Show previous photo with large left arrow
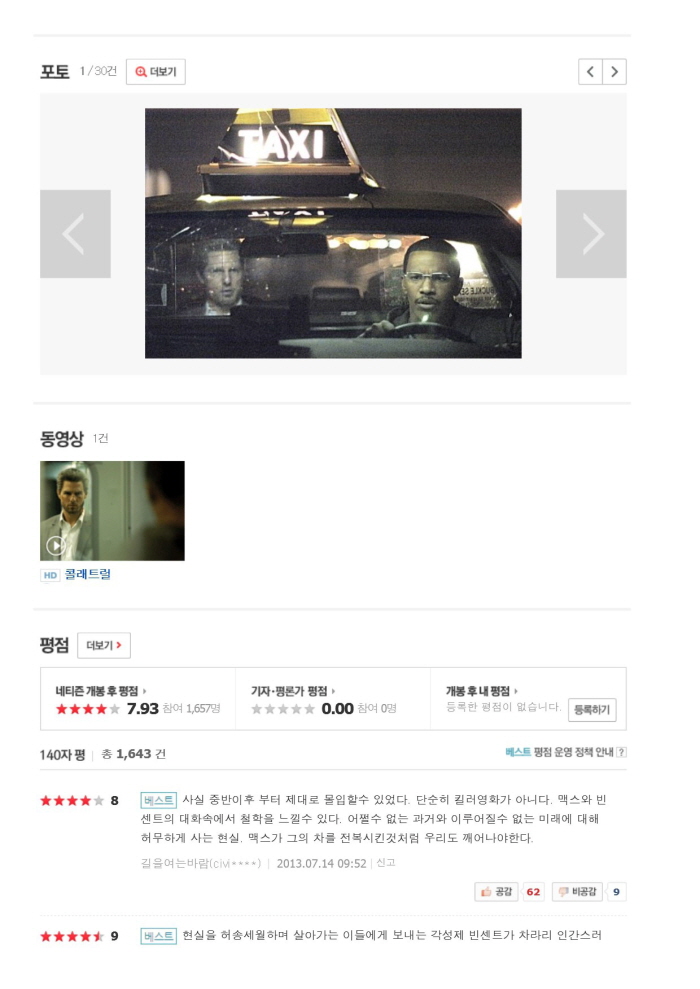Screen dimensions: 700x989 tap(75, 234)
